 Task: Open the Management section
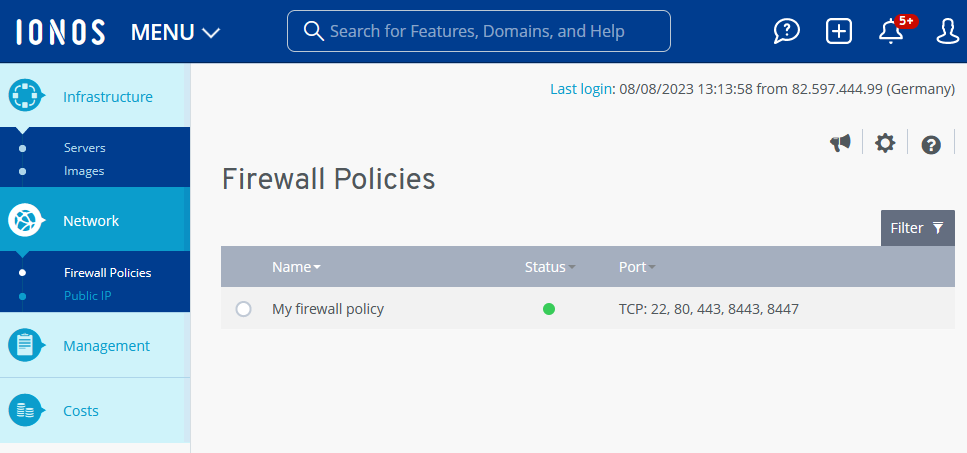click(x=106, y=346)
